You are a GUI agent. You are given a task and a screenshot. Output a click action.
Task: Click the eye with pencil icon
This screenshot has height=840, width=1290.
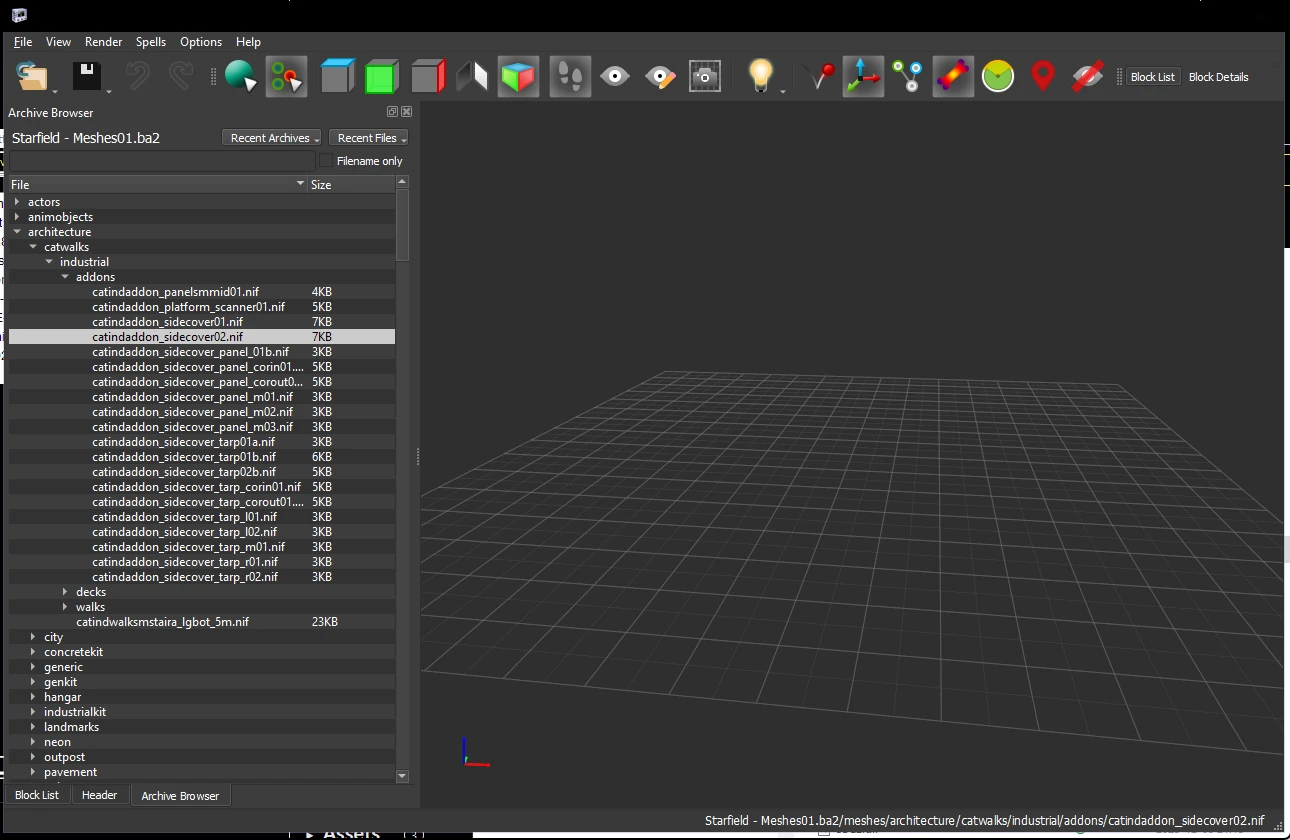click(x=660, y=76)
